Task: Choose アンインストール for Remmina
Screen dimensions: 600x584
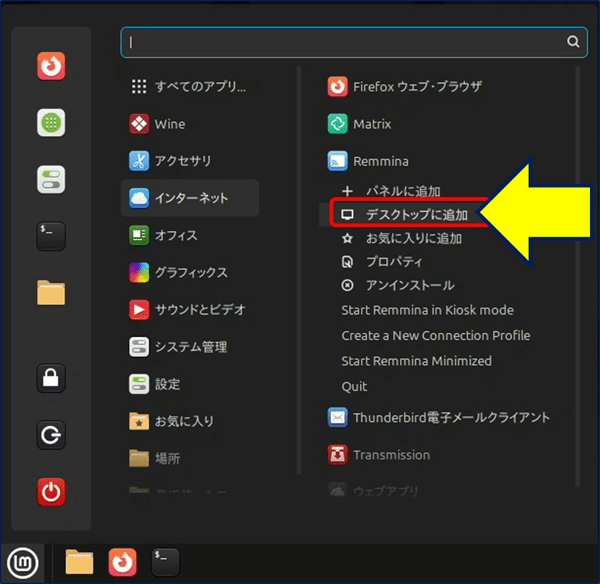Action: (398, 285)
